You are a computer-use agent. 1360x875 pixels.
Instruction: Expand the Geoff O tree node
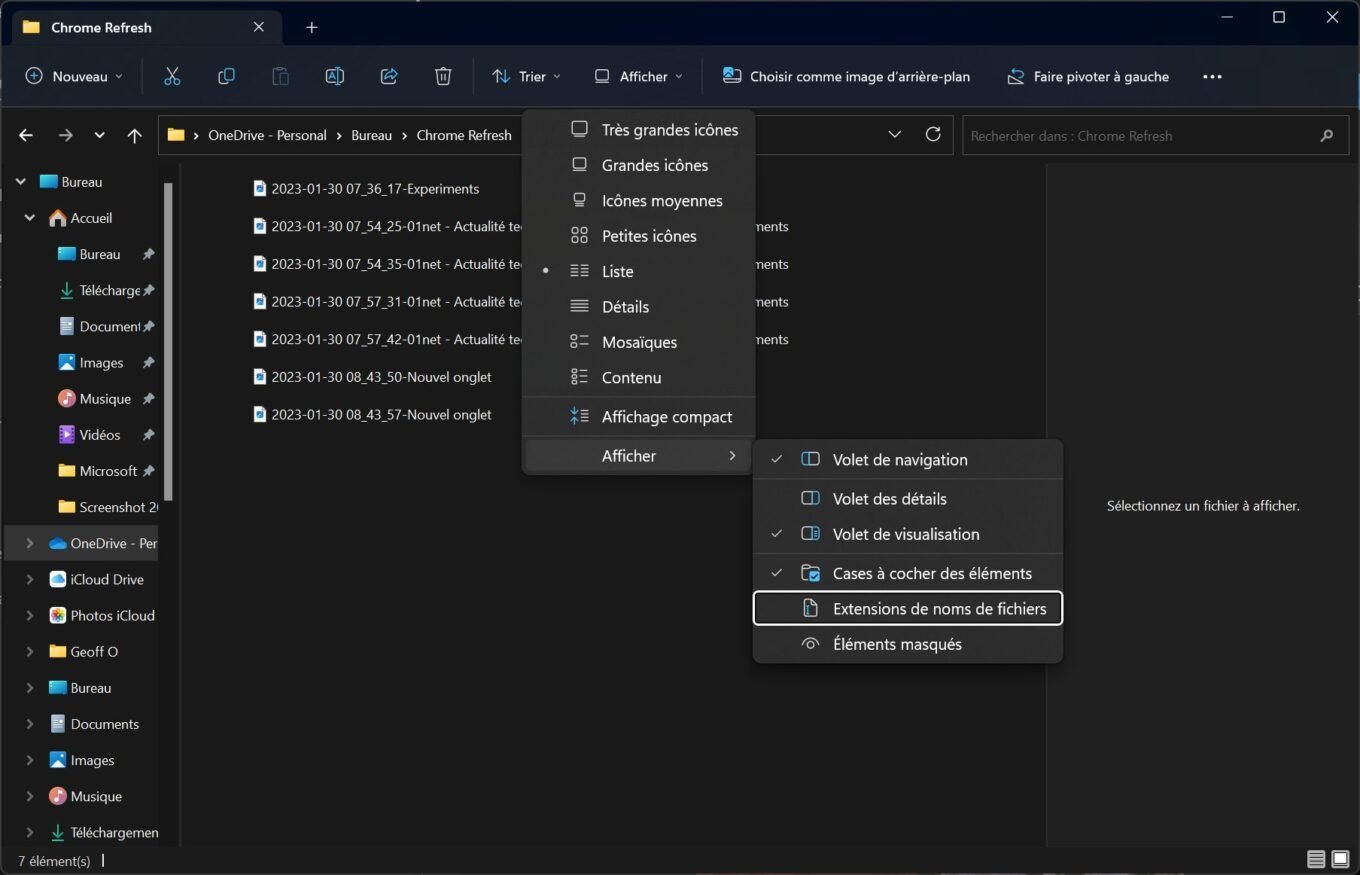tap(30, 651)
